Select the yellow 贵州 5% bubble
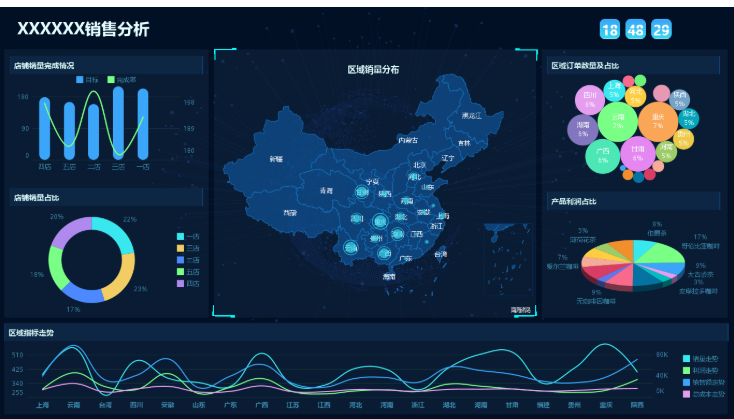Image resolution: width=734 pixels, height=419 pixels. click(683, 139)
